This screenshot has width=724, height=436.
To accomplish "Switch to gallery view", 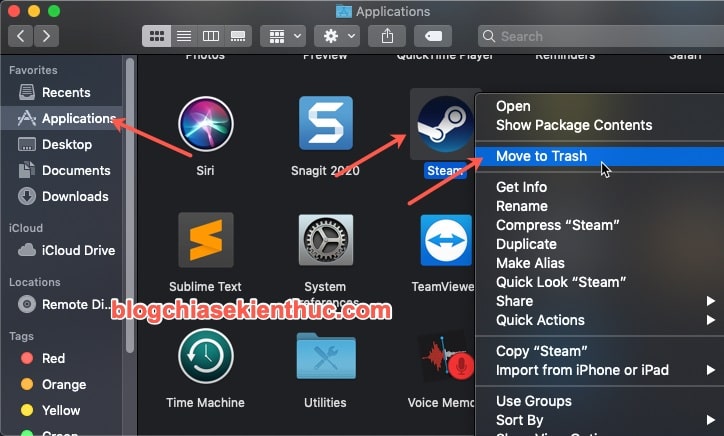I will pos(238,36).
